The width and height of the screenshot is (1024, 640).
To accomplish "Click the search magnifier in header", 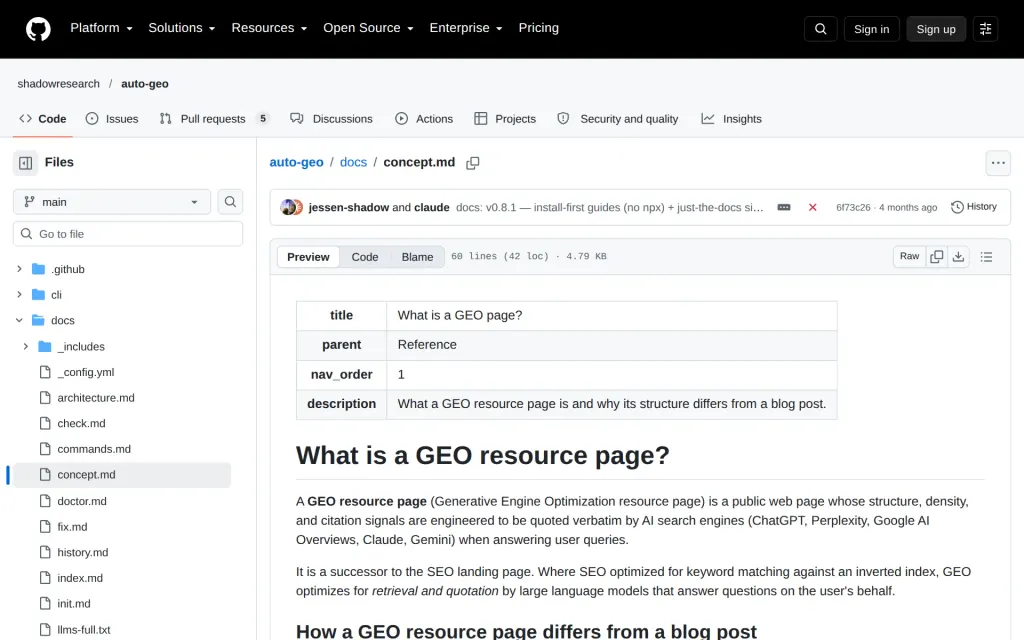I will [x=820, y=29].
